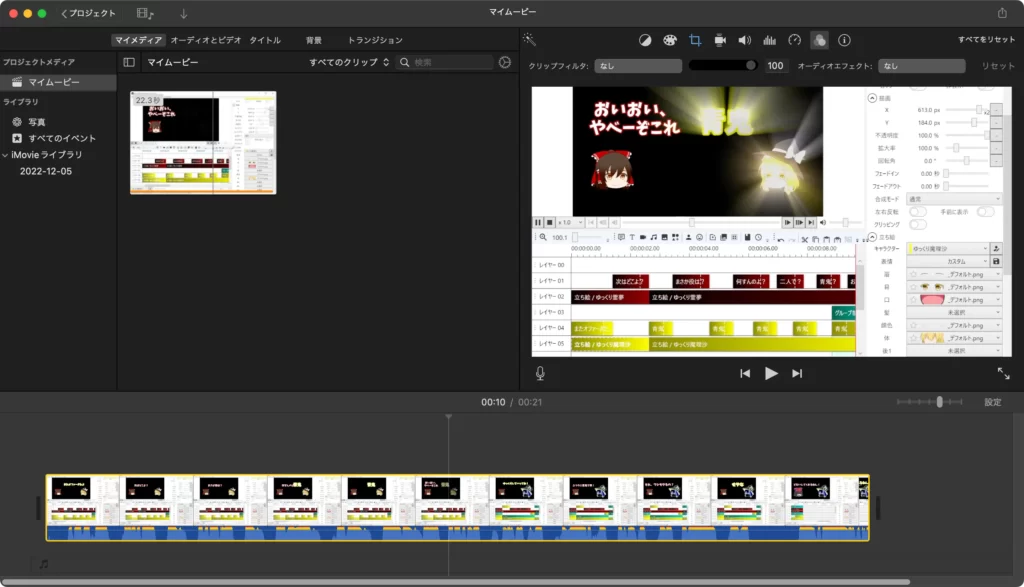Click the クリップフィルタ: label
This screenshot has height=587, width=1024.
tap(558, 66)
